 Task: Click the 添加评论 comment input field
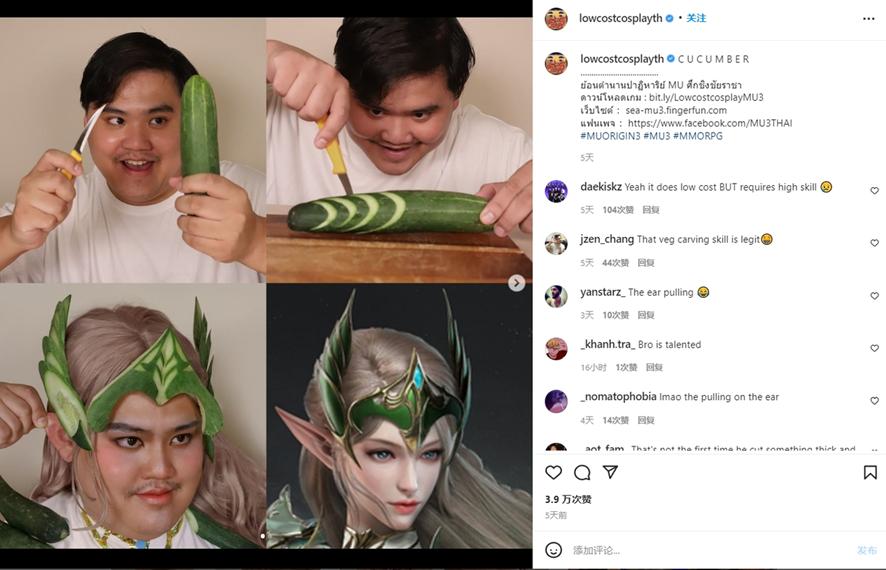click(x=700, y=550)
